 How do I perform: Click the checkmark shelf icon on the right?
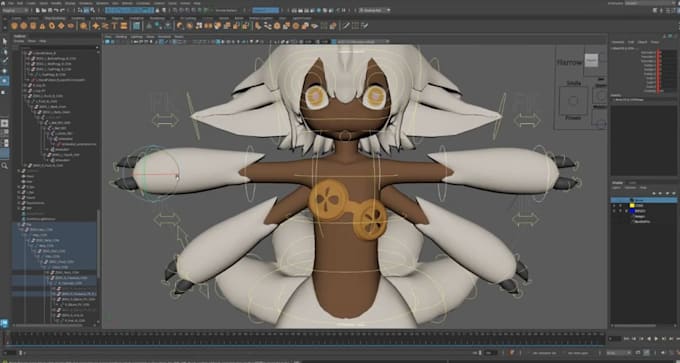[x=365, y=26]
